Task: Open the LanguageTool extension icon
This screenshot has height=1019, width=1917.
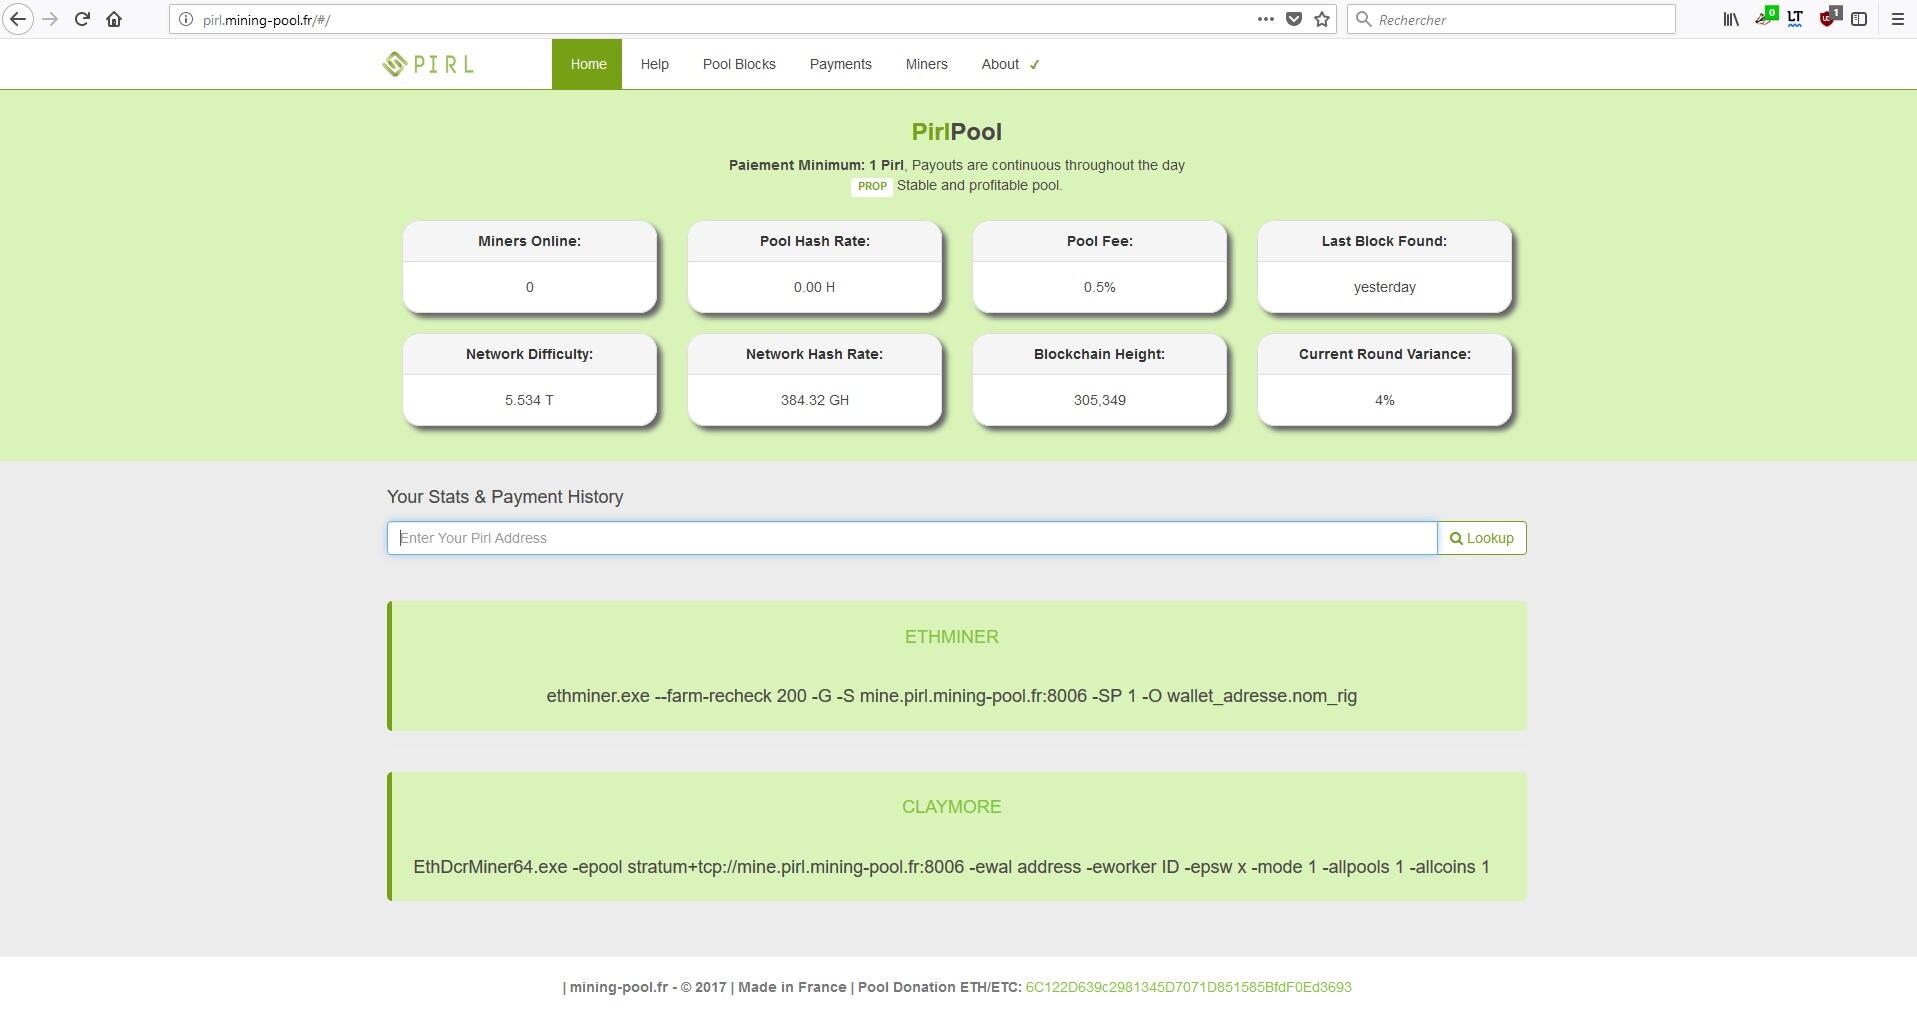Action: tap(1795, 19)
